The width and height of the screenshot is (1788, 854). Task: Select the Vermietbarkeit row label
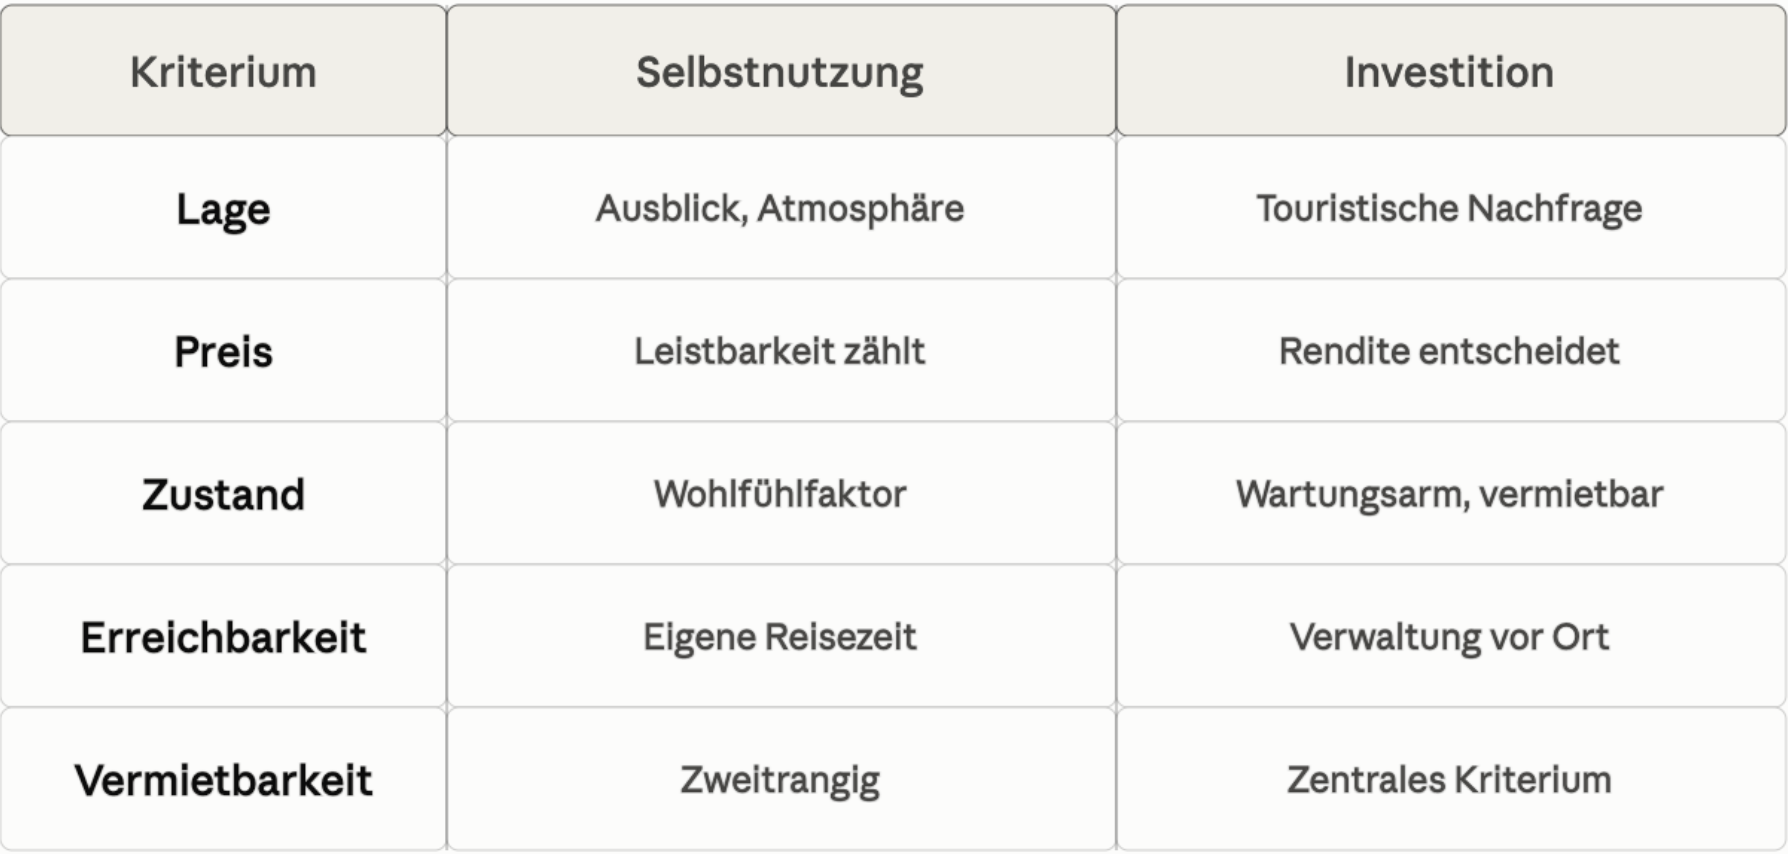point(223,780)
